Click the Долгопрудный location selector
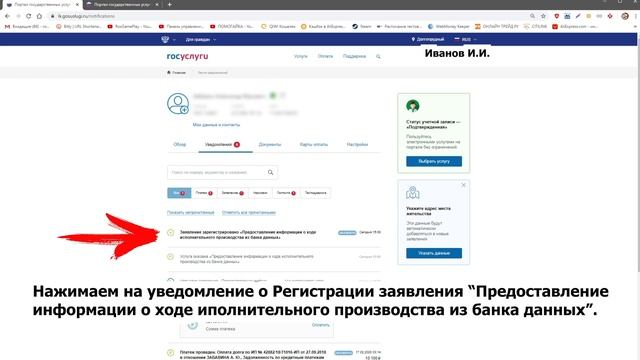 click(x=427, y=39)
